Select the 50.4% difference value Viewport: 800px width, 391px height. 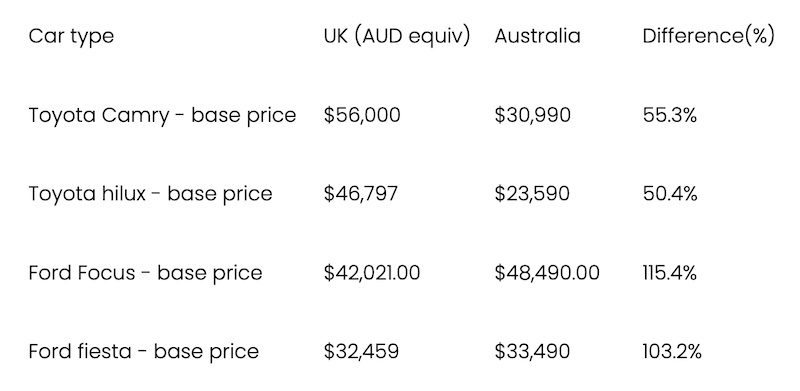click(x=669, y=193)
